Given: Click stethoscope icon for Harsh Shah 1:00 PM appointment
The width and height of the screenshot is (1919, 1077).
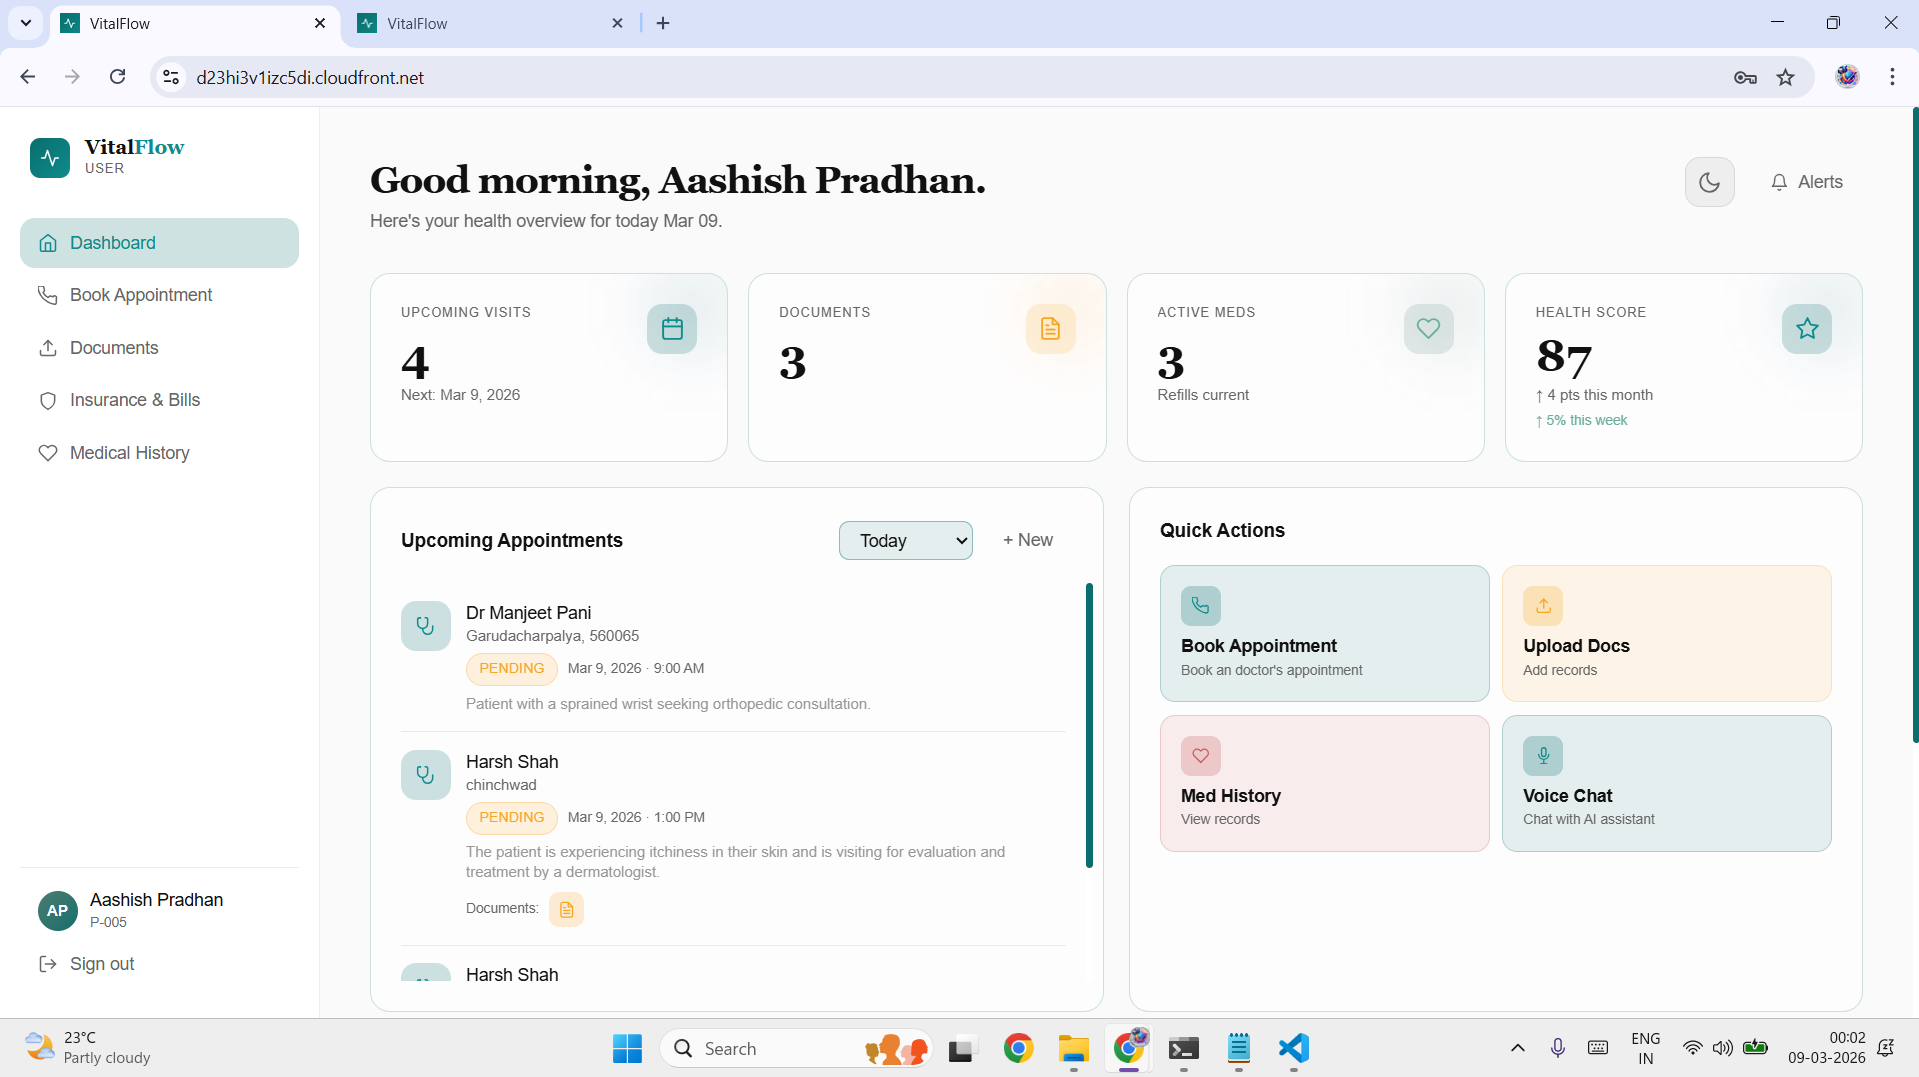Looking at the screenshot, I should coord(425,775).
